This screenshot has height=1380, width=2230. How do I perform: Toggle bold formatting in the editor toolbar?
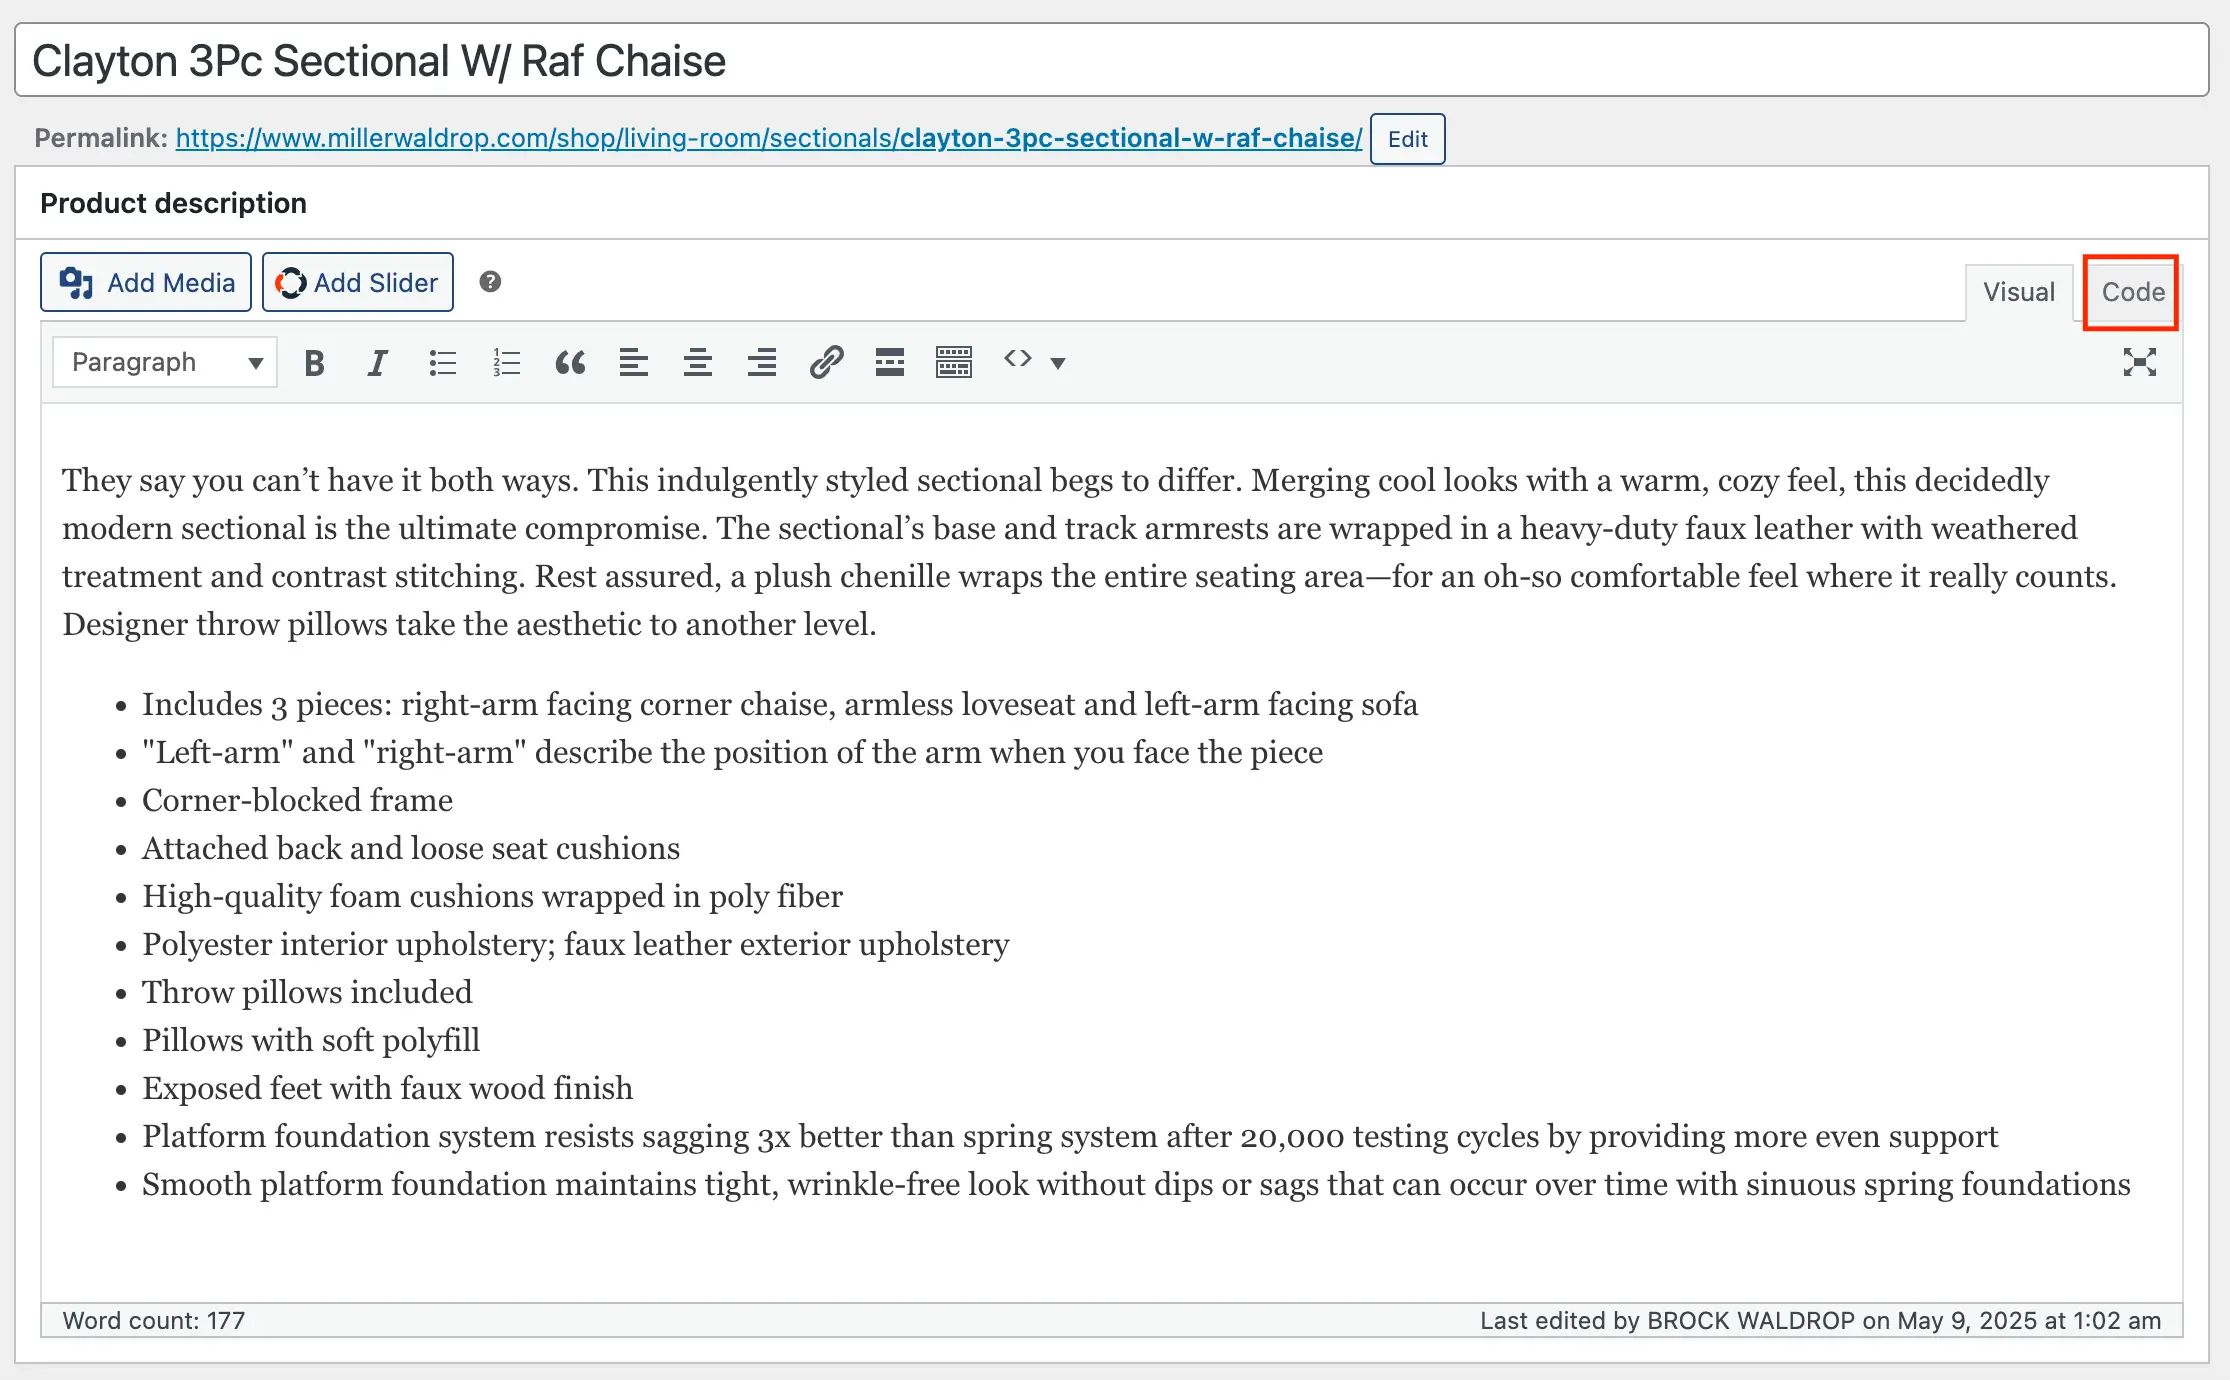(314, 362)
